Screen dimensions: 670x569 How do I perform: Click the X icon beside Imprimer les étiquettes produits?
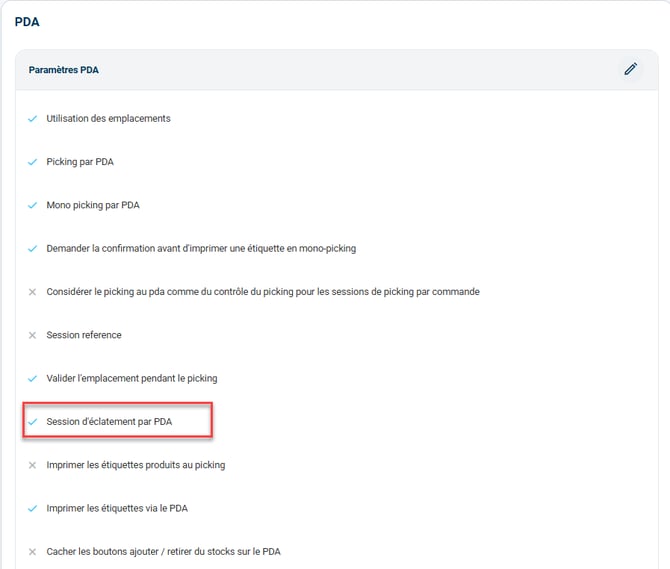click(x=32, y=465)
